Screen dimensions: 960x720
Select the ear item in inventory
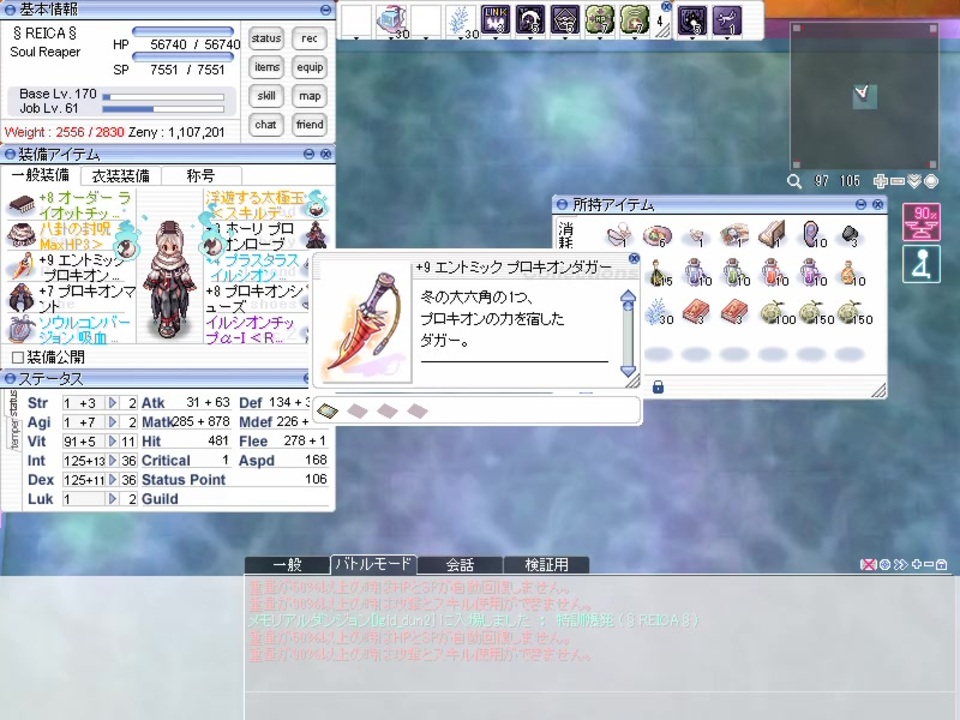(812, 234)
